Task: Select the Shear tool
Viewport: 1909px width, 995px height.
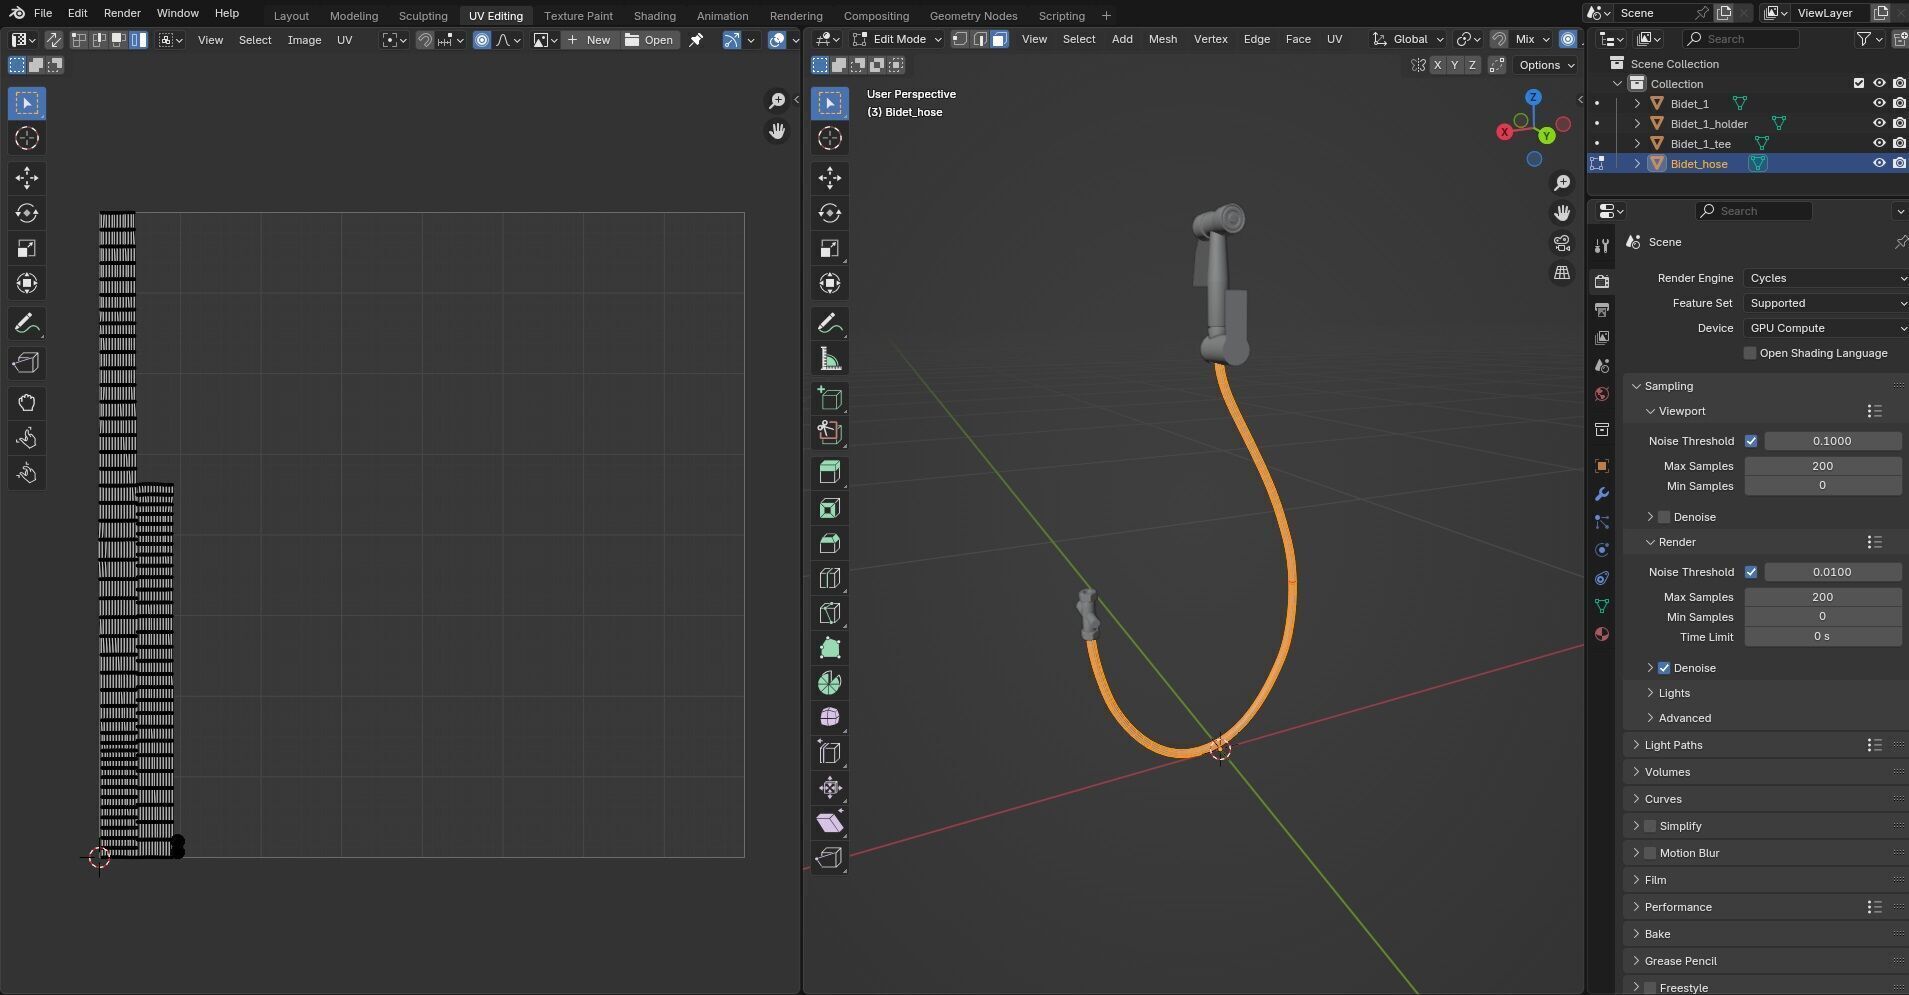Action: (x=830, y=822)
